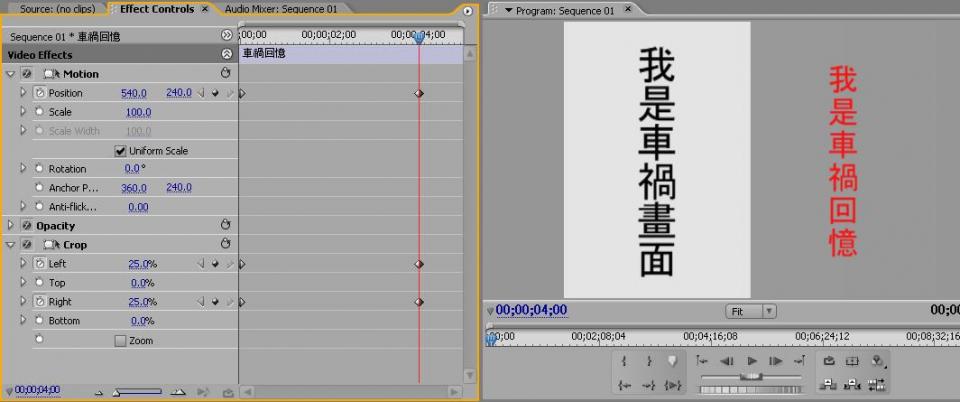
Task: Collapse the Motion effect group
Action: tap(10, 74)
